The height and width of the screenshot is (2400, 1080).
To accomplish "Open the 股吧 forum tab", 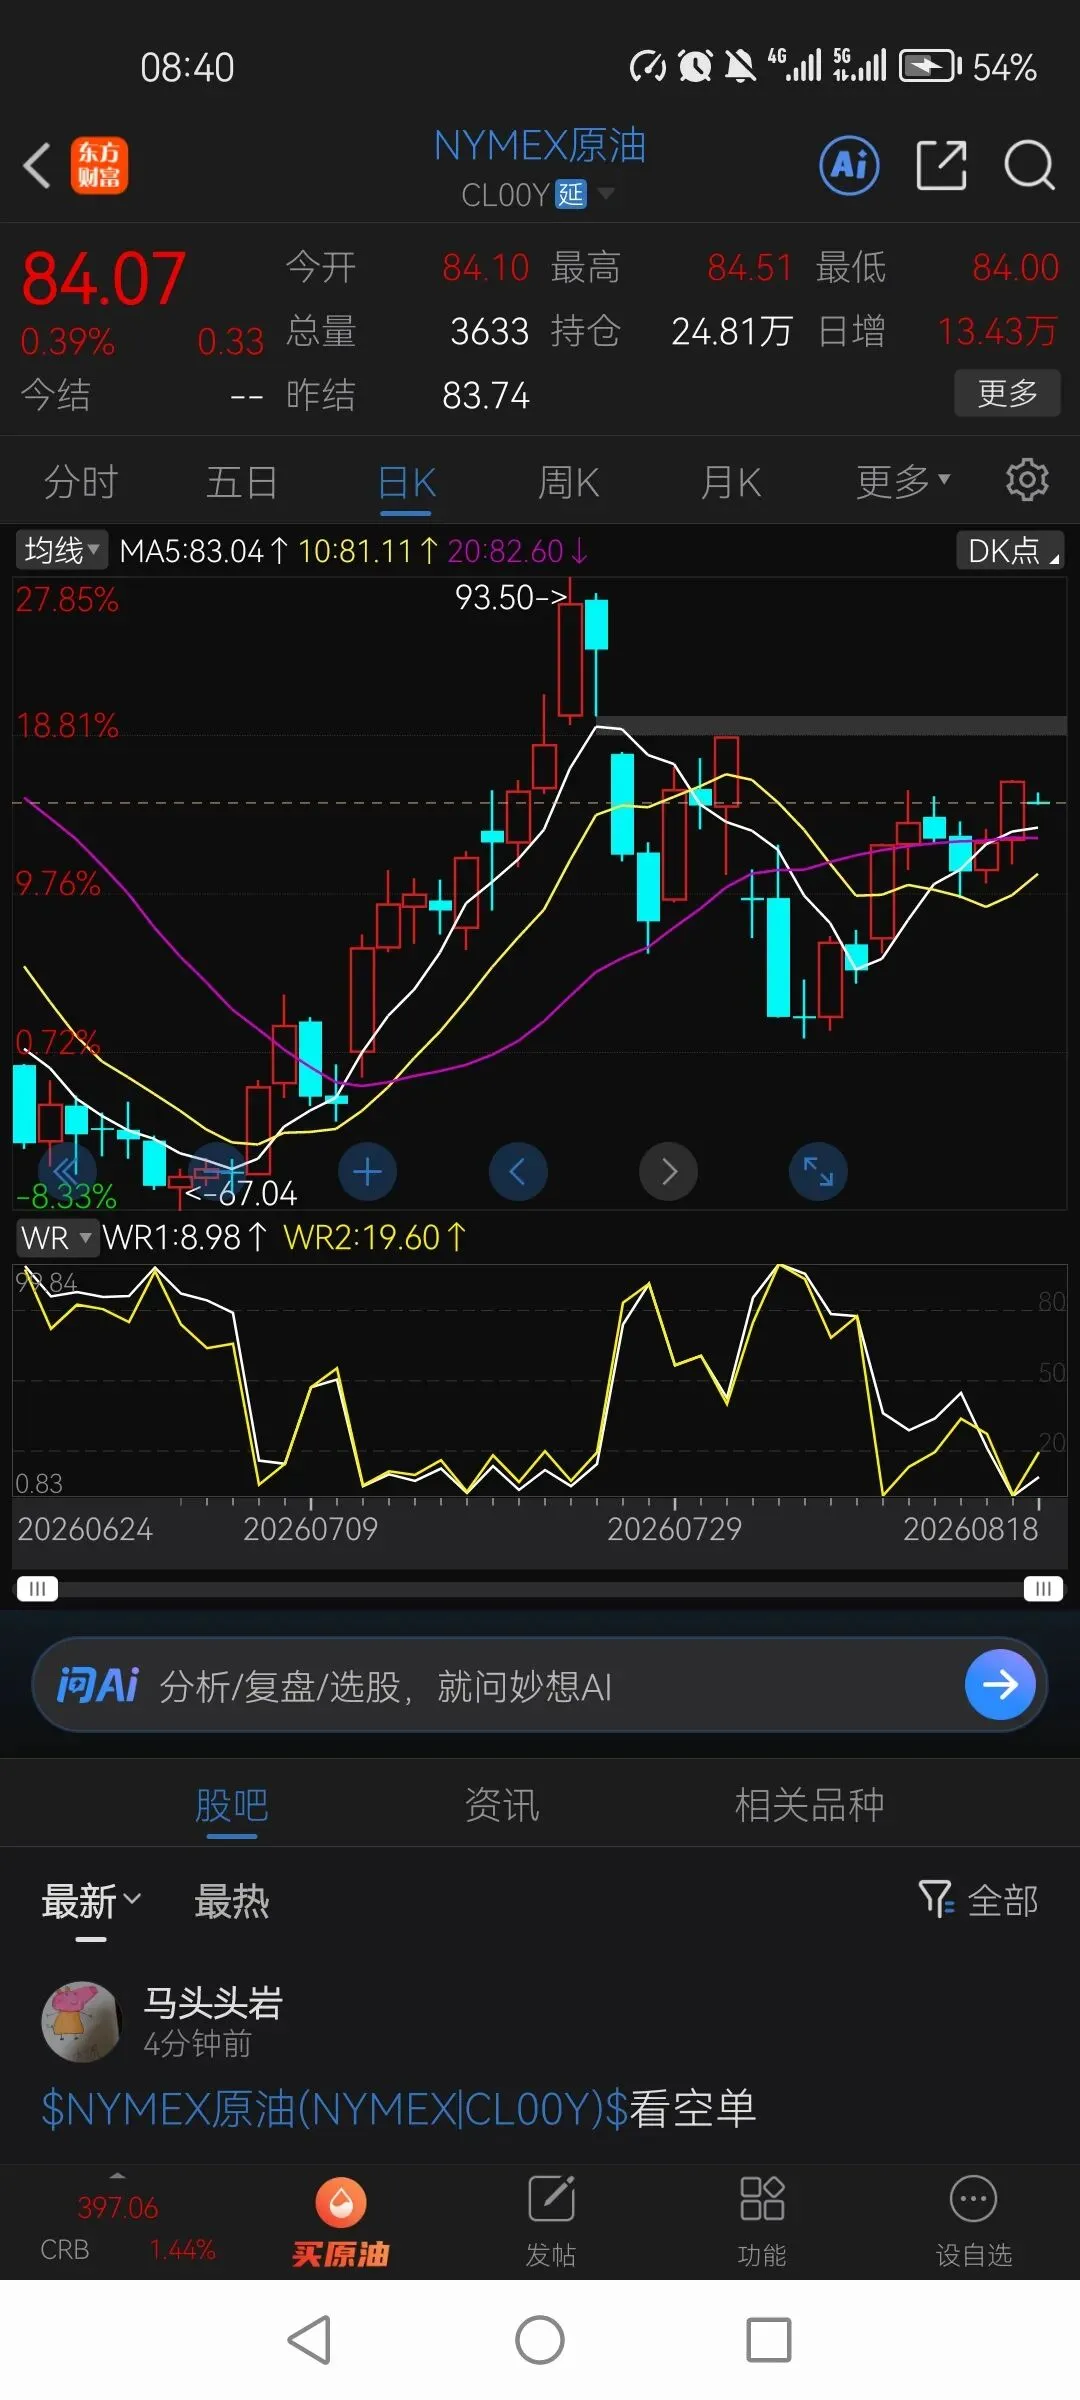I will tap(232, 1806).
